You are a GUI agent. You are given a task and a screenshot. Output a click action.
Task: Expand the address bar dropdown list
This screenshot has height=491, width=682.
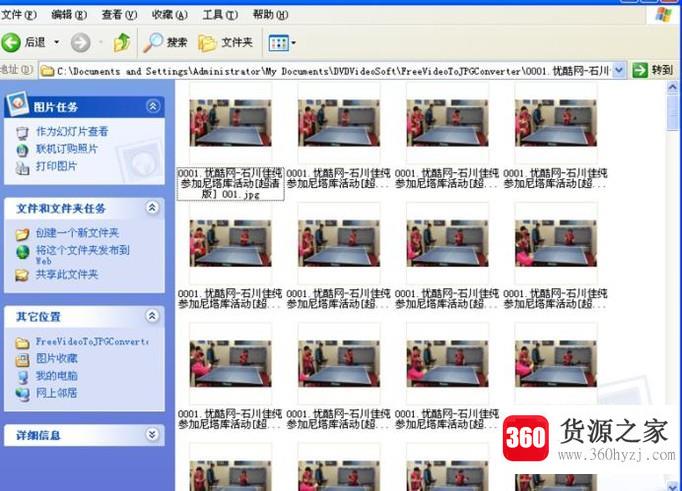(619, 70)
